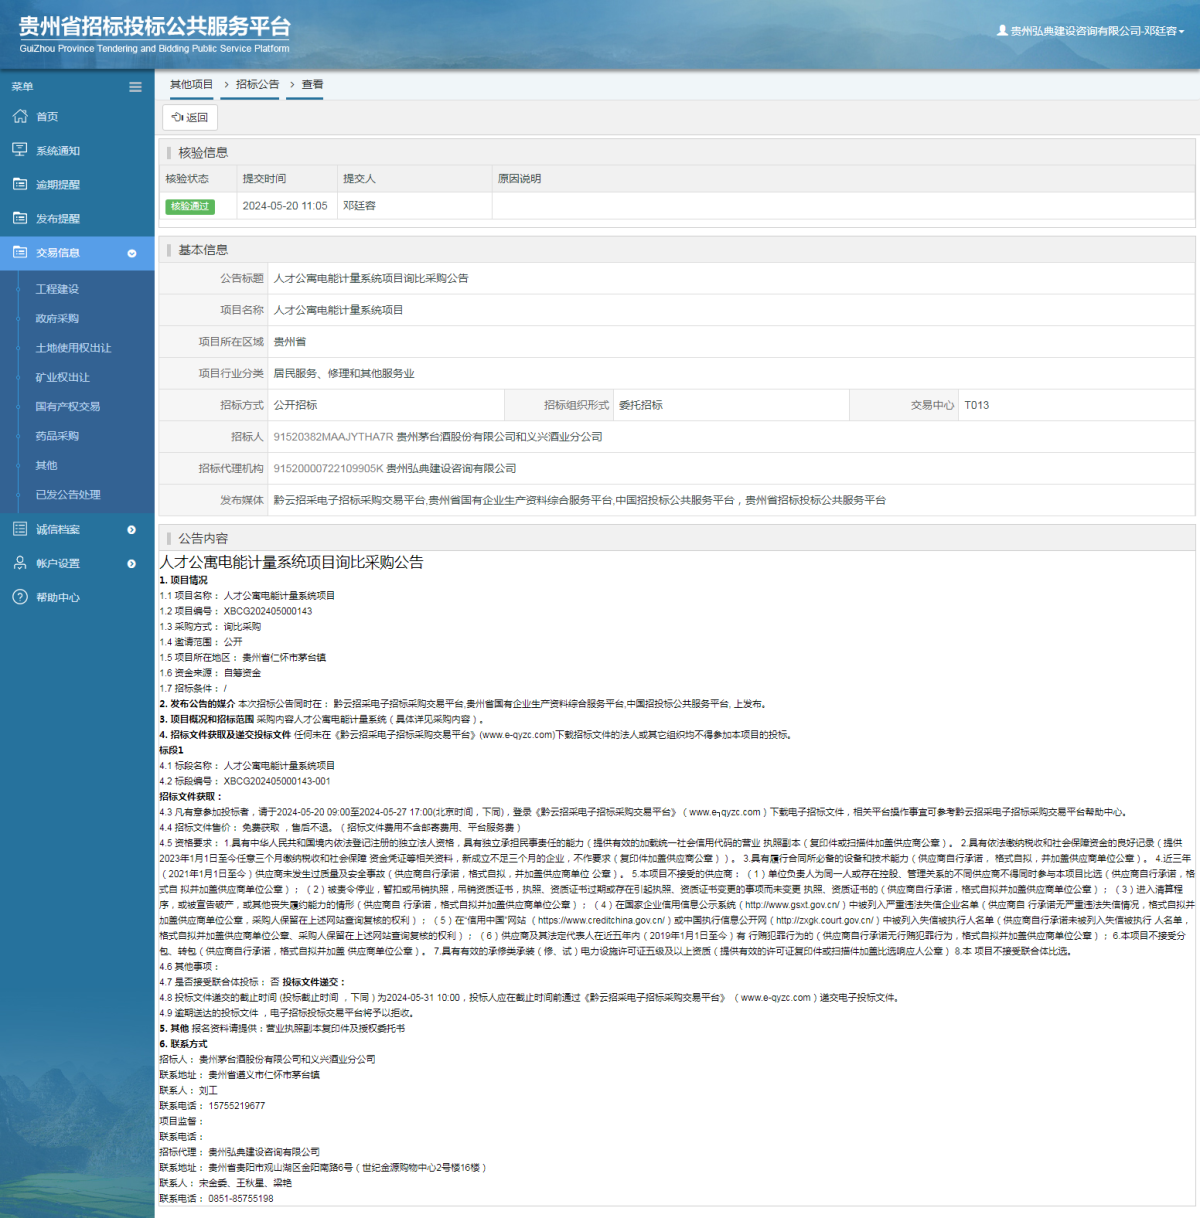Click the 帐户设置 person icon
Image resolution: width=1200 pixels, height=1218 pixels.
[20, 563]
